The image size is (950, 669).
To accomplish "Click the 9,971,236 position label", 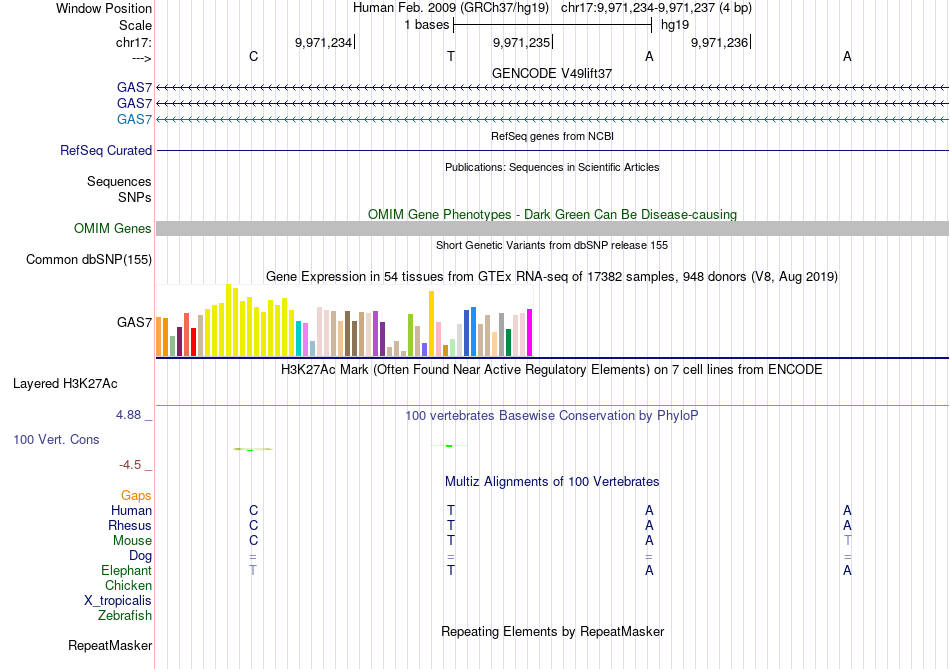I will pos(720,42).
